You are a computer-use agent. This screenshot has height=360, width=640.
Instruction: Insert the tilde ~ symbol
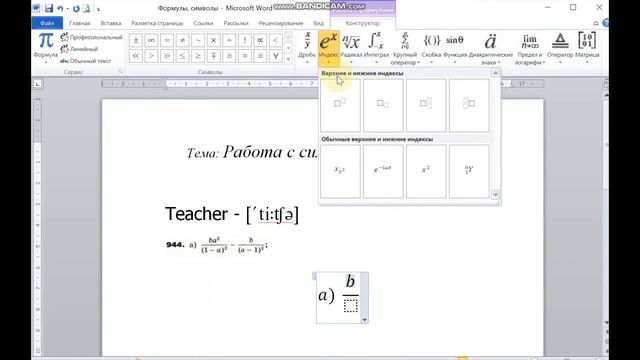pyautogui.click(x=198, y=40)
